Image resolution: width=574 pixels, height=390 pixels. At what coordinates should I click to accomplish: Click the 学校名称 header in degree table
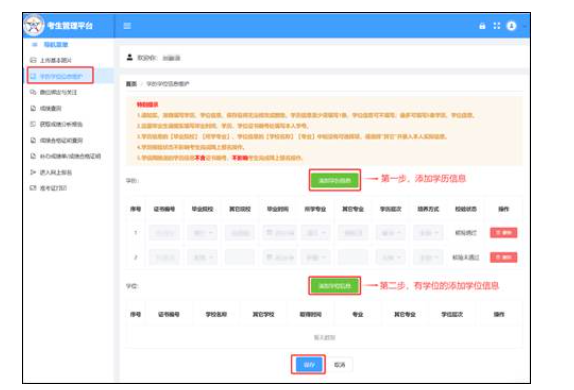[216, 314]
